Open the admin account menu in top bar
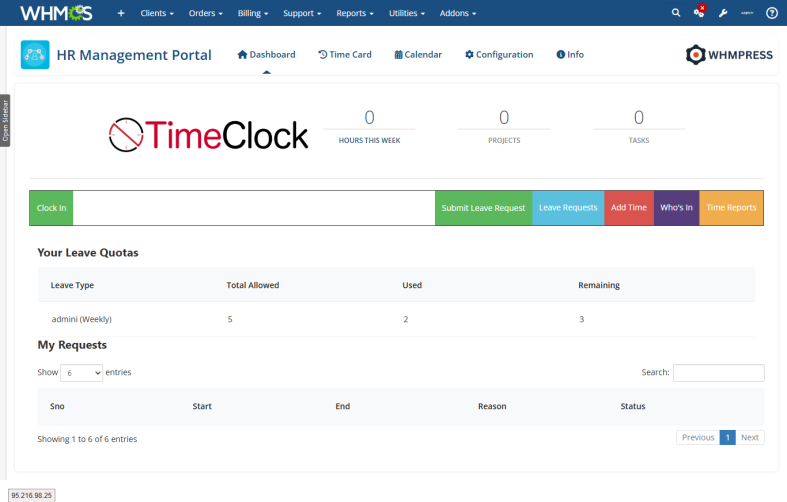Screen dimensions: 787x502 pos(747,13)
